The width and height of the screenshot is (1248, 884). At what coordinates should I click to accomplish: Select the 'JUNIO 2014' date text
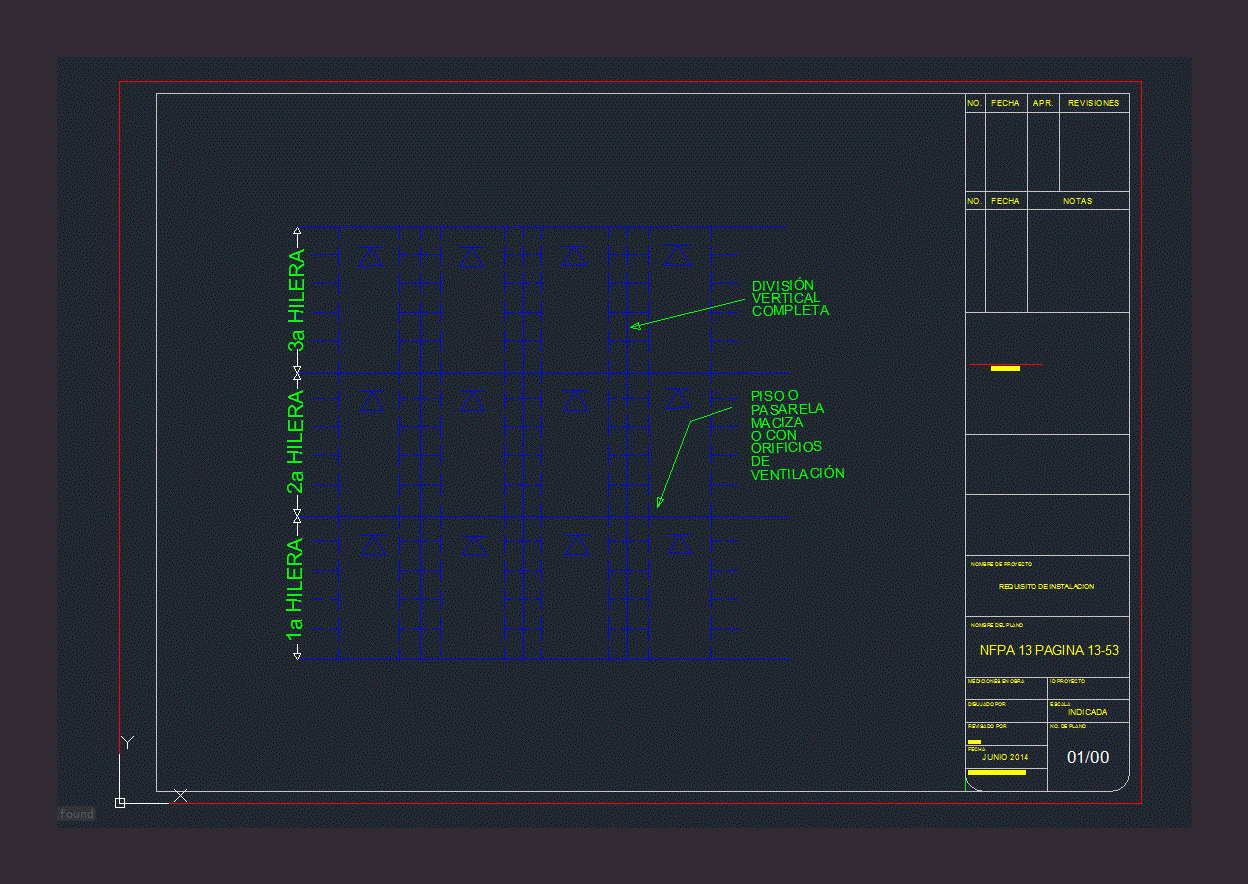(1005, 757)
